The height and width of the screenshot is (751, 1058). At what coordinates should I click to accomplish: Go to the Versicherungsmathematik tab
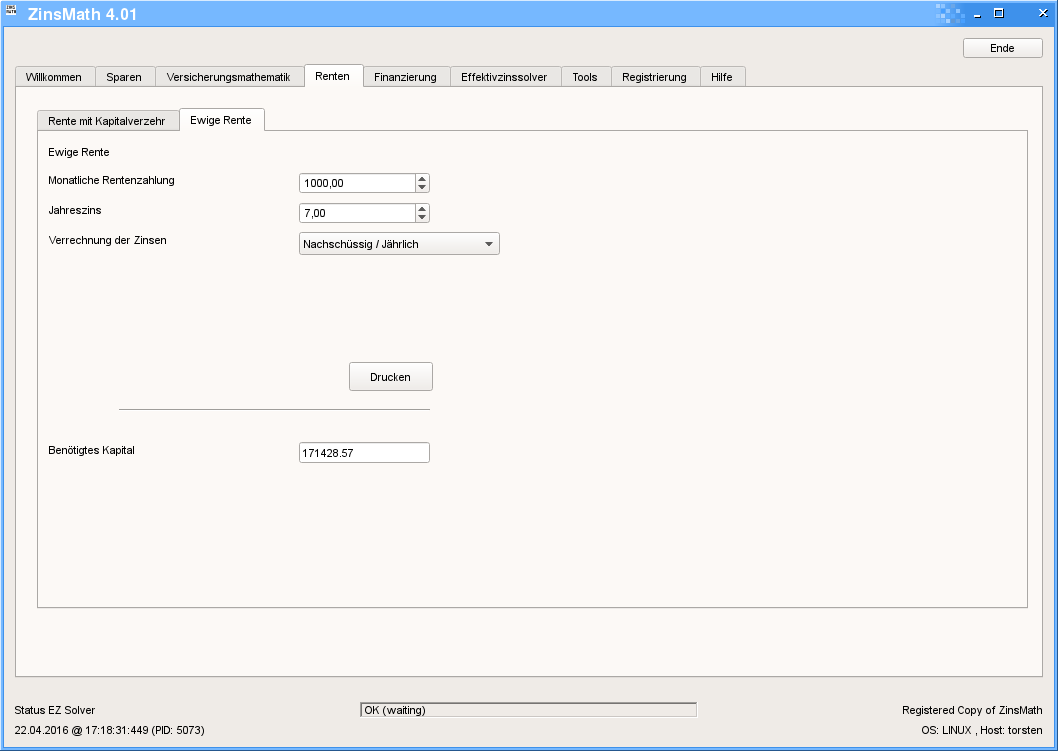[228, 77]
